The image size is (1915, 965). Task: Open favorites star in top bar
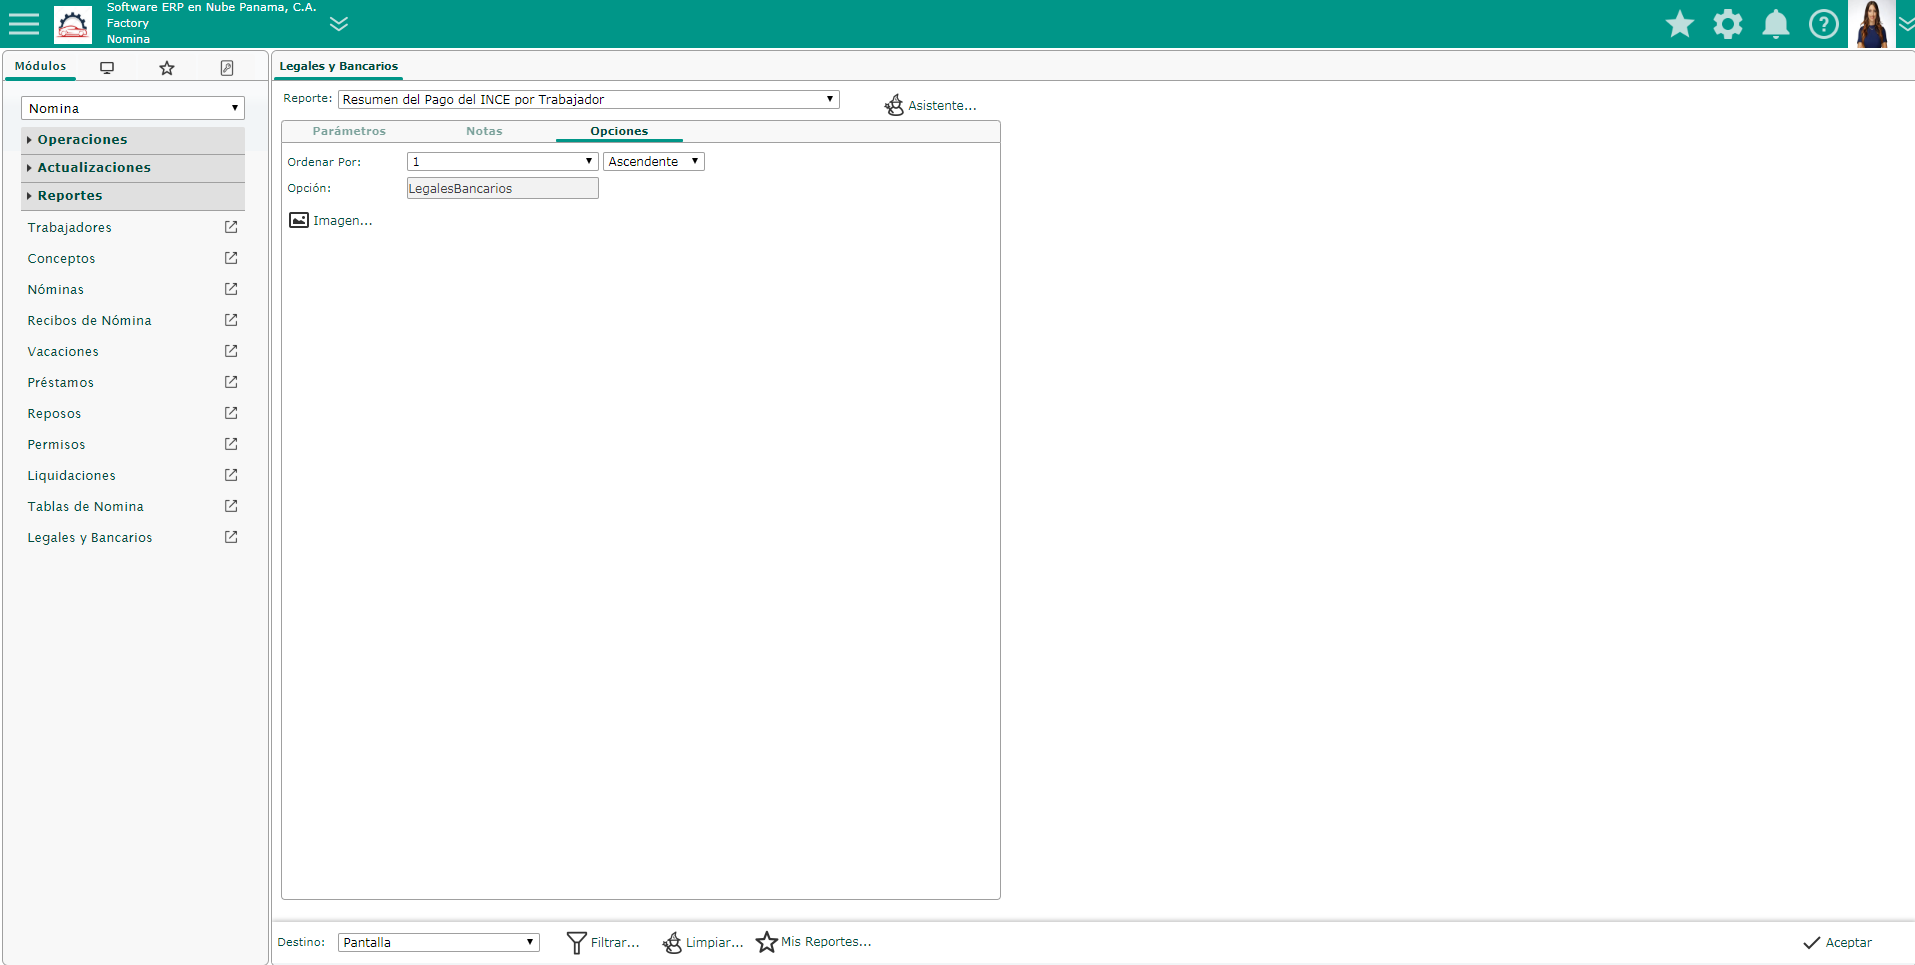click(x=1680, y=24)
